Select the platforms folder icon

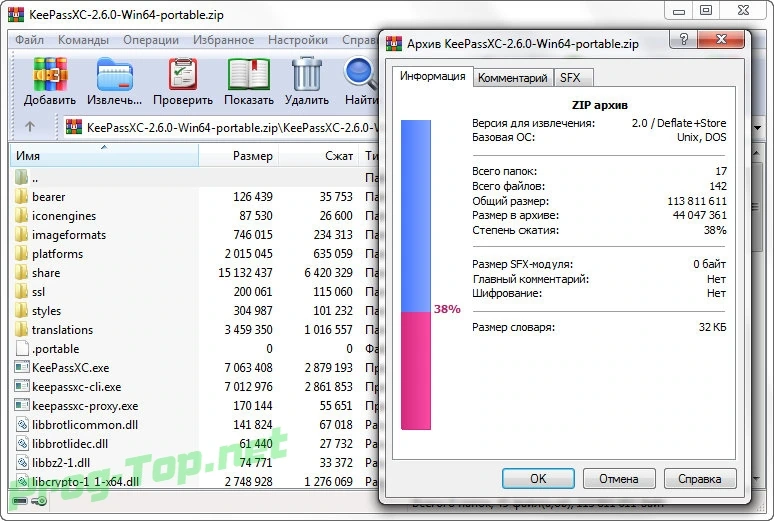pyautogui.click(x=21, y=253)
